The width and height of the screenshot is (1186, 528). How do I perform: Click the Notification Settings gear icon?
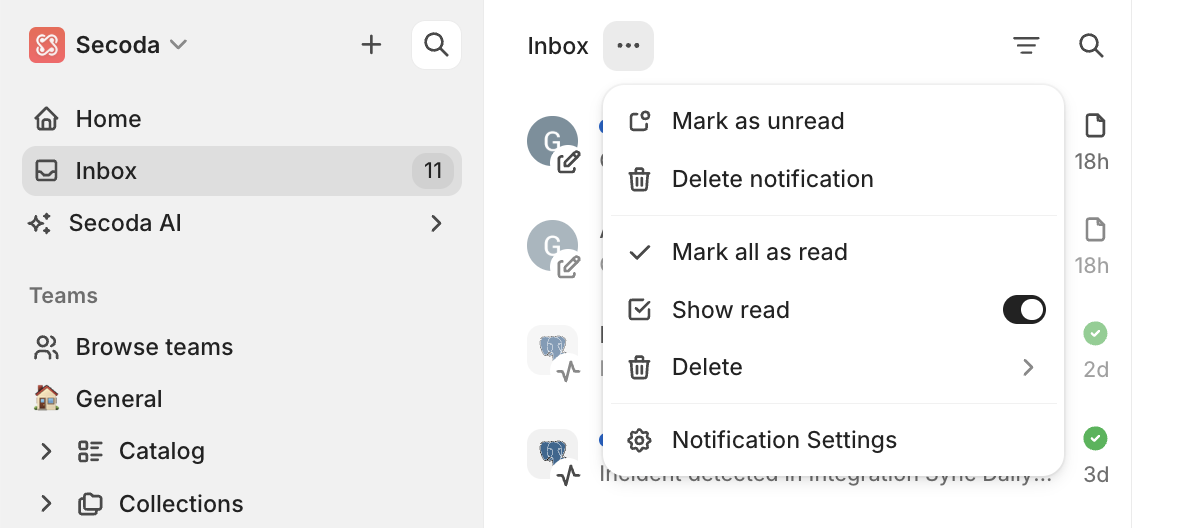(x=639, y=440)
